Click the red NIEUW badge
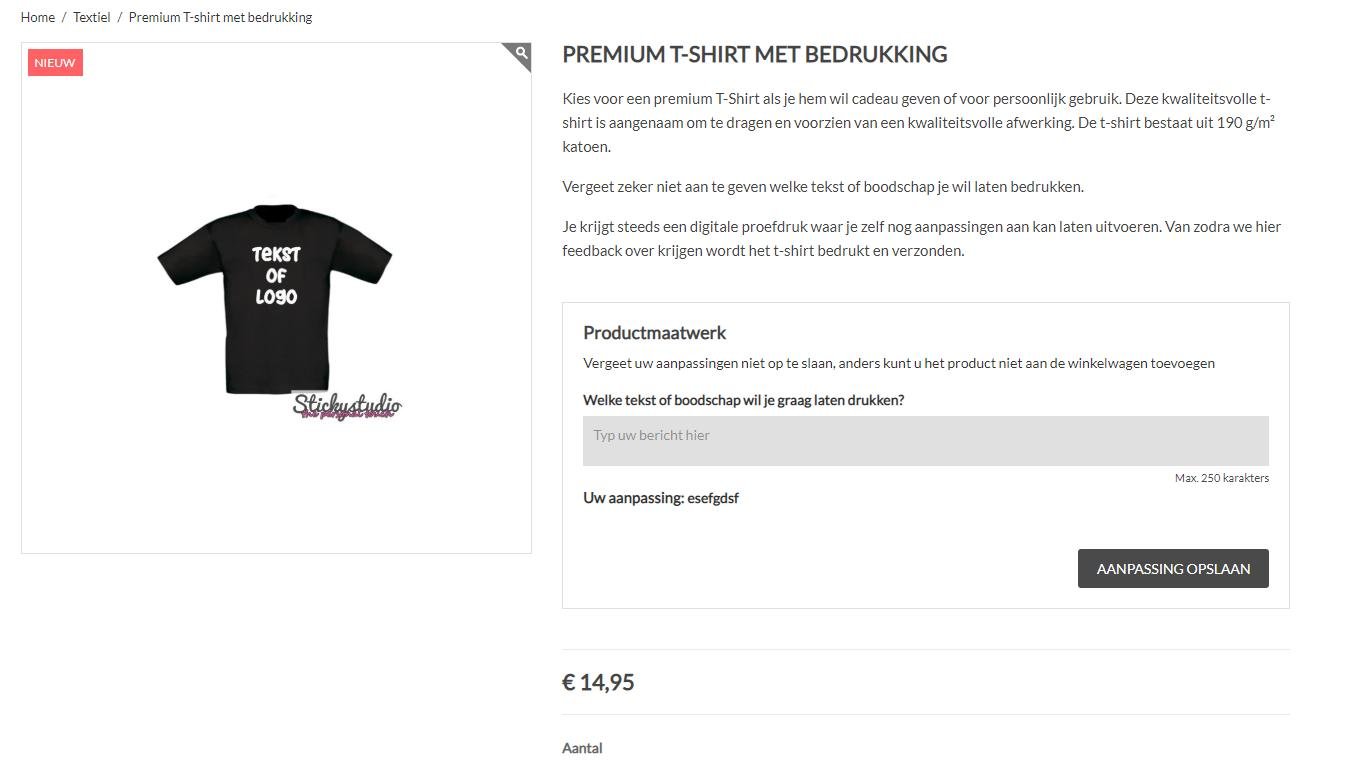 [x=55, y=63]
